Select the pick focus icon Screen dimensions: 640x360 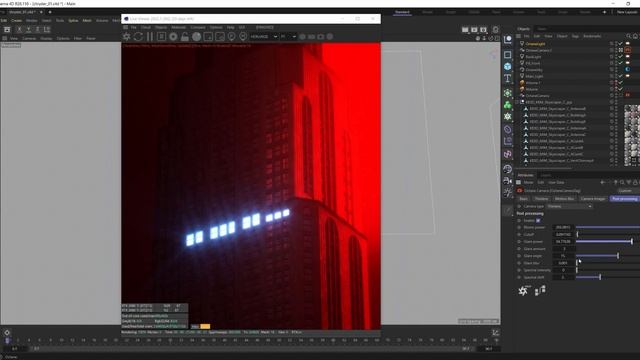(x=231, y=37)
